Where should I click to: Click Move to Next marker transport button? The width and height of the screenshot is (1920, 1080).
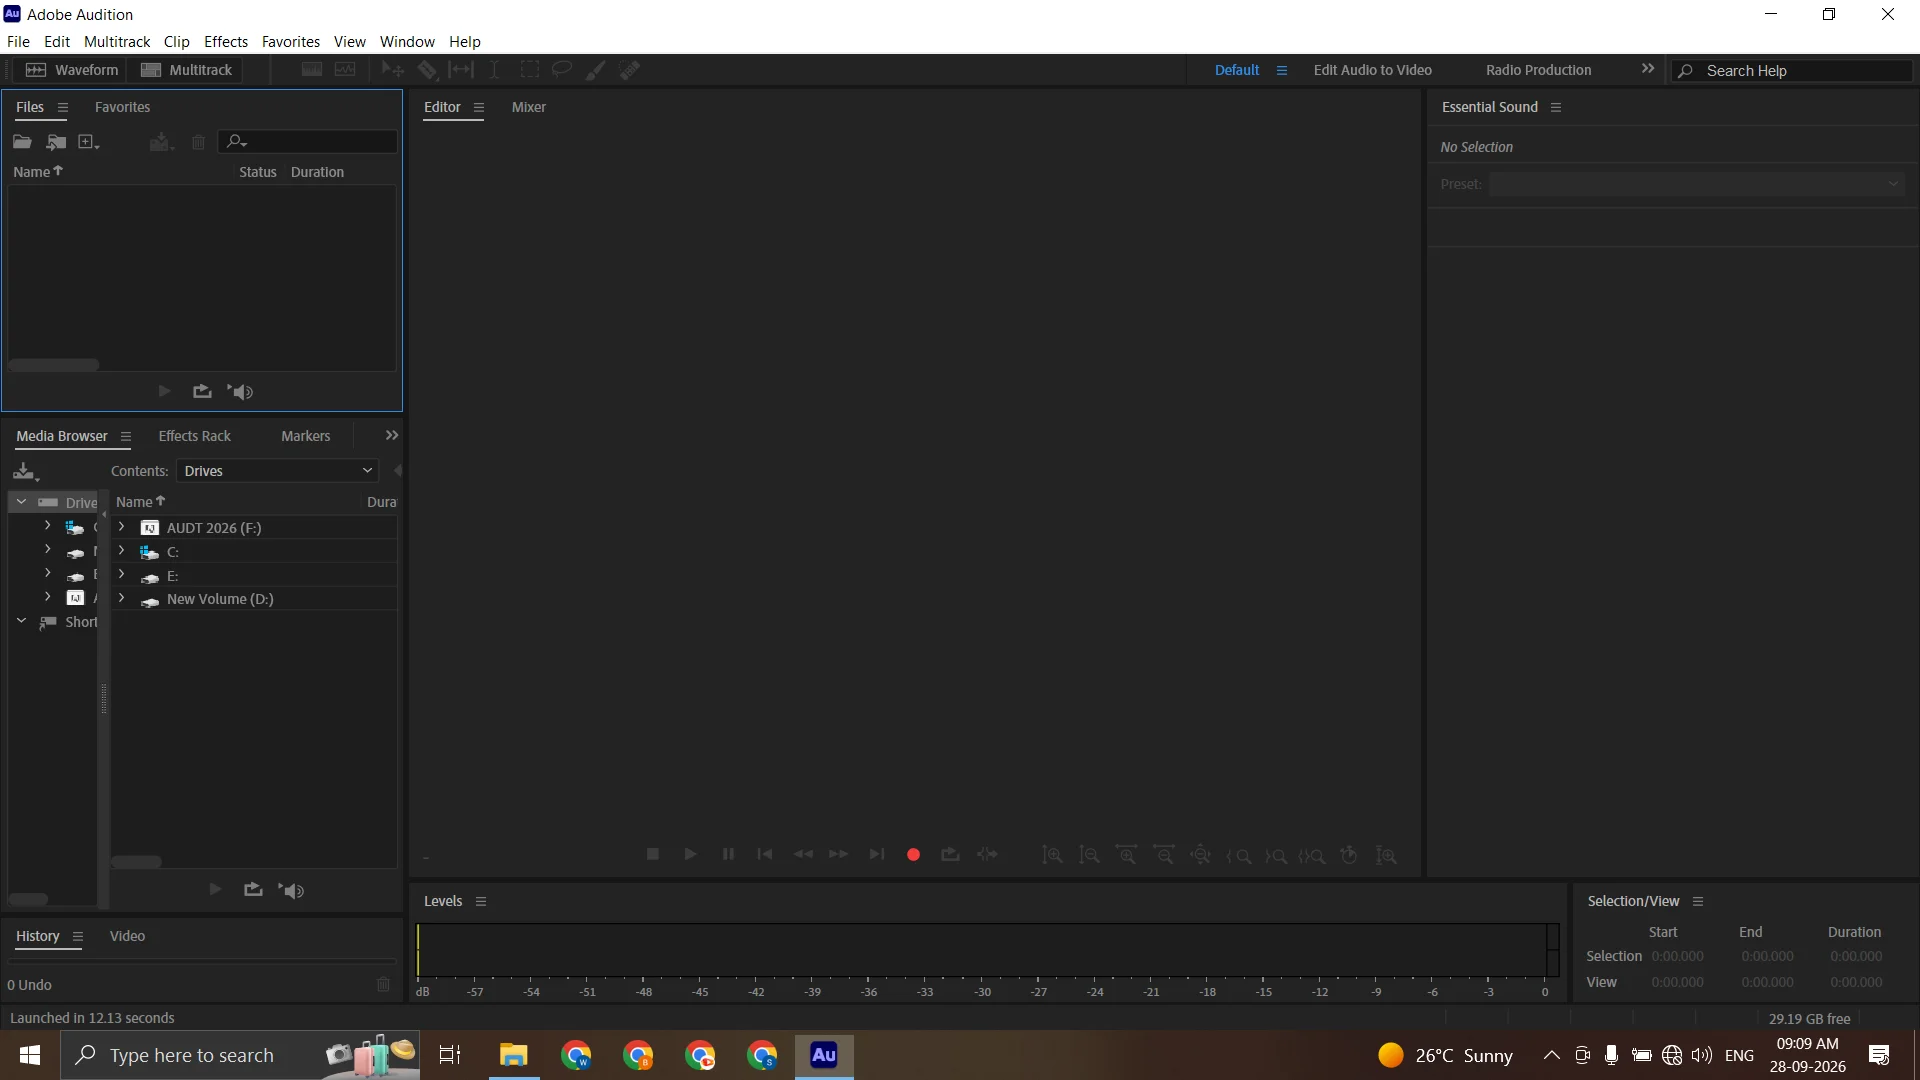(x=876, y=855)
